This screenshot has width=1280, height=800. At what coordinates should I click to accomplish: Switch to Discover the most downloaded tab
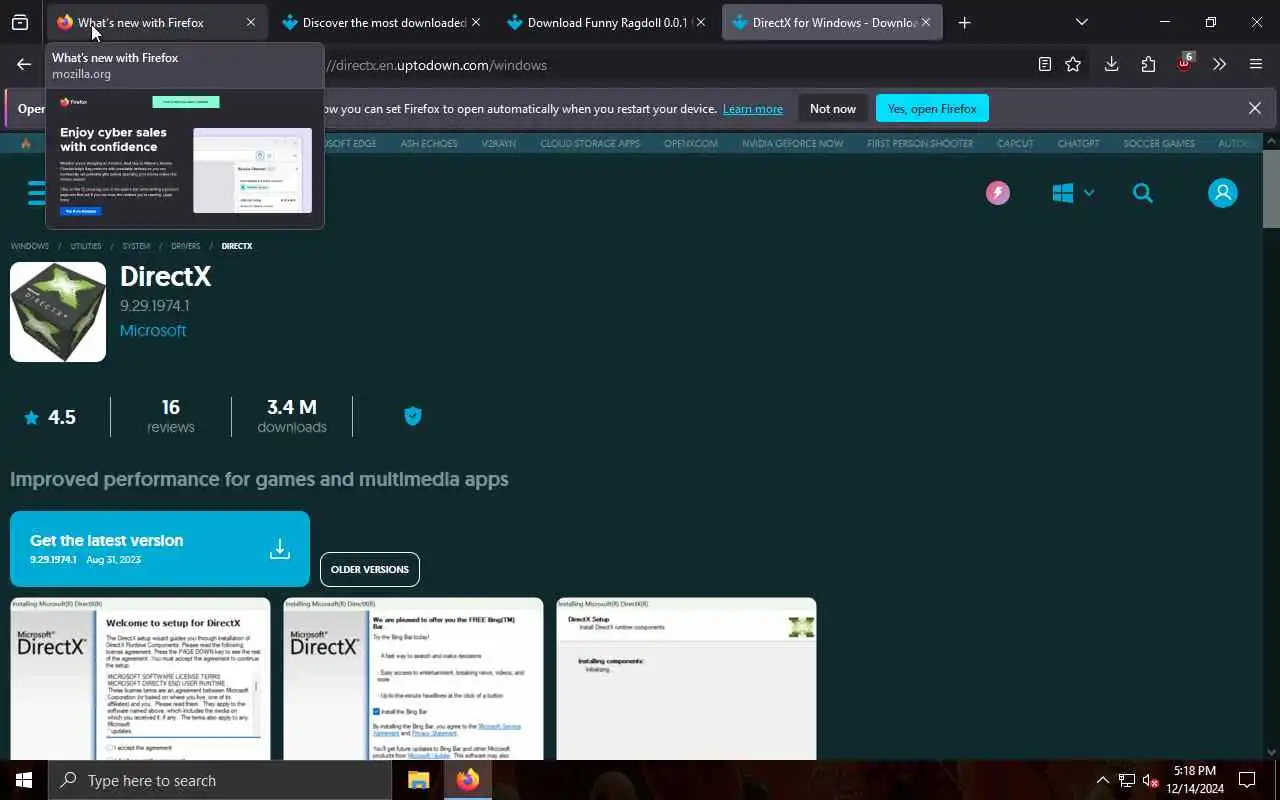click(x=381, y=22)
